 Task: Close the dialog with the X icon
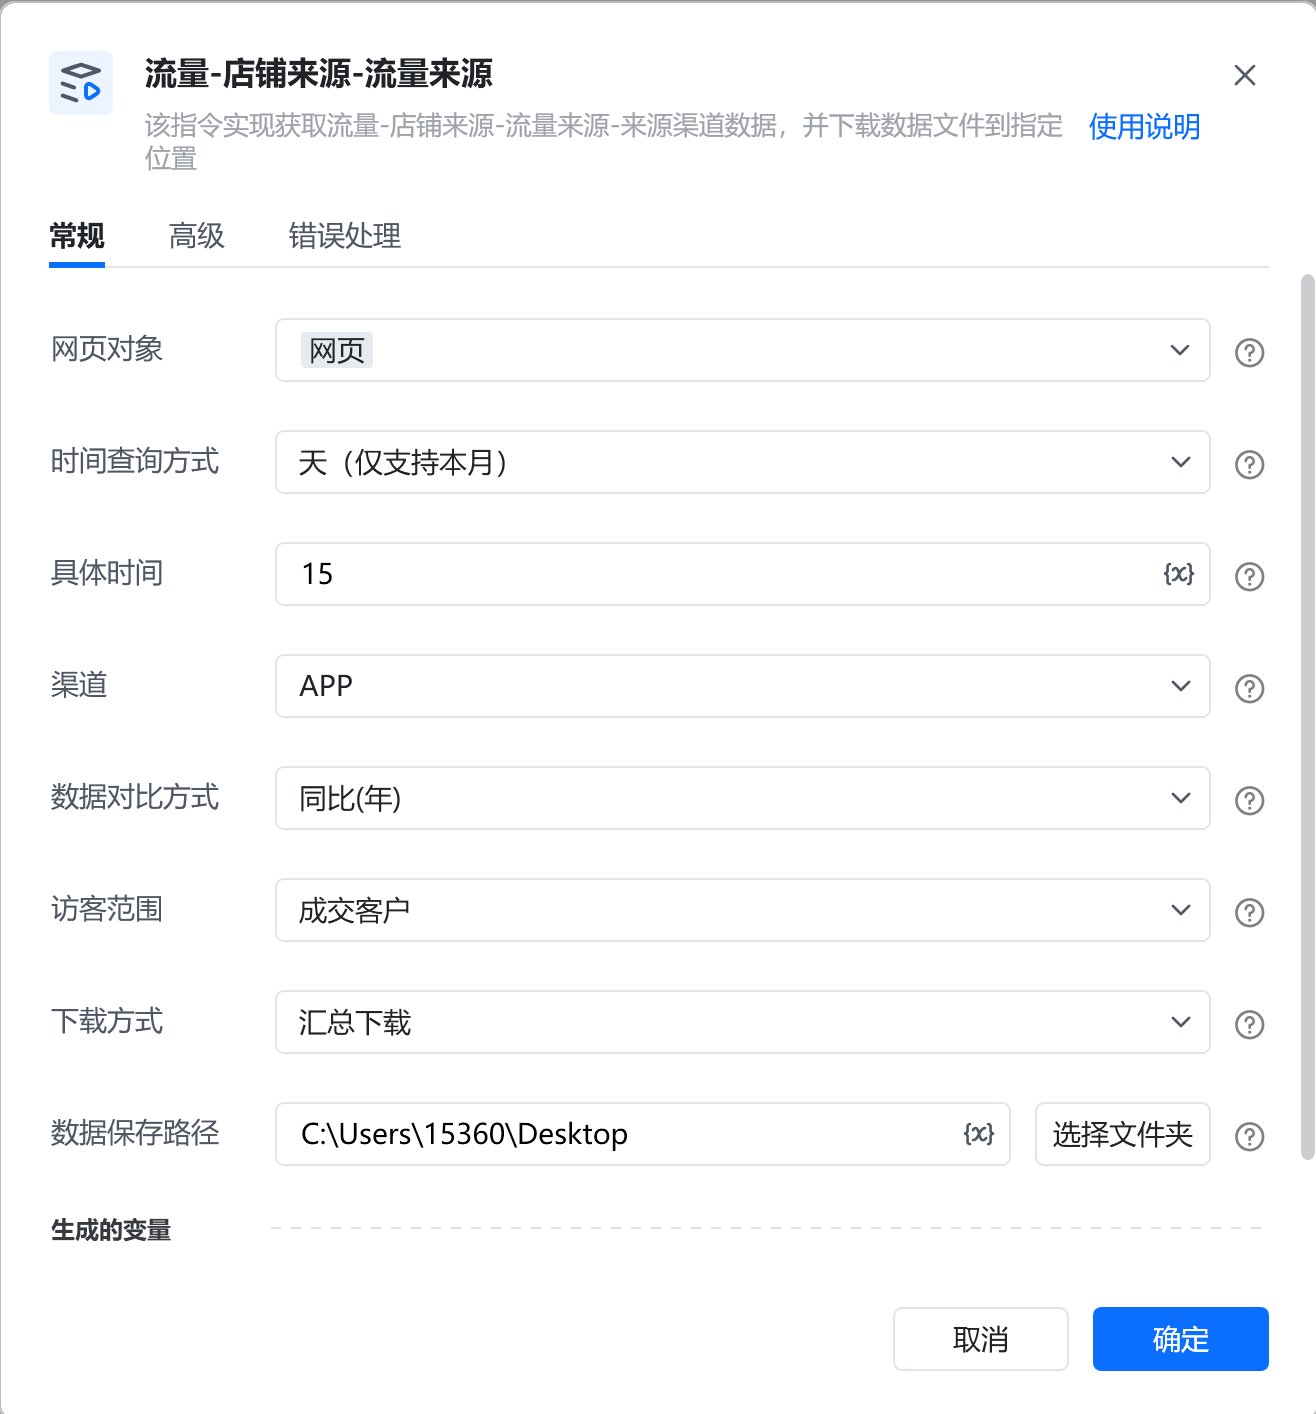1245,75
